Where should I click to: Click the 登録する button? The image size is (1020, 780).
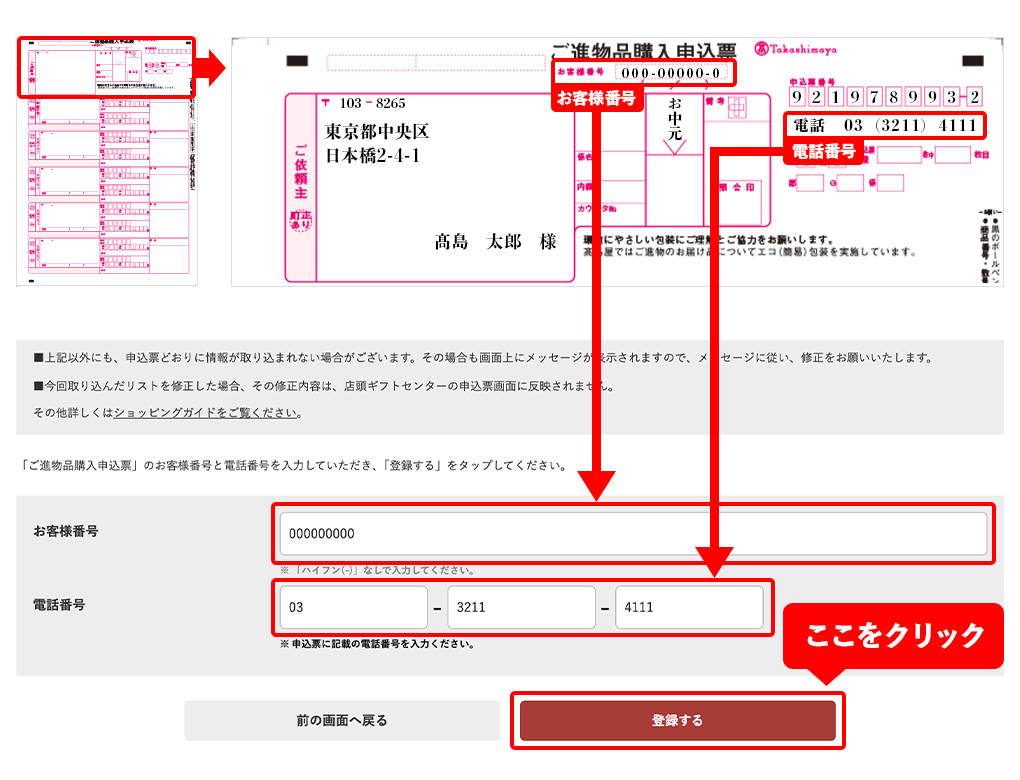pos(677,720)
